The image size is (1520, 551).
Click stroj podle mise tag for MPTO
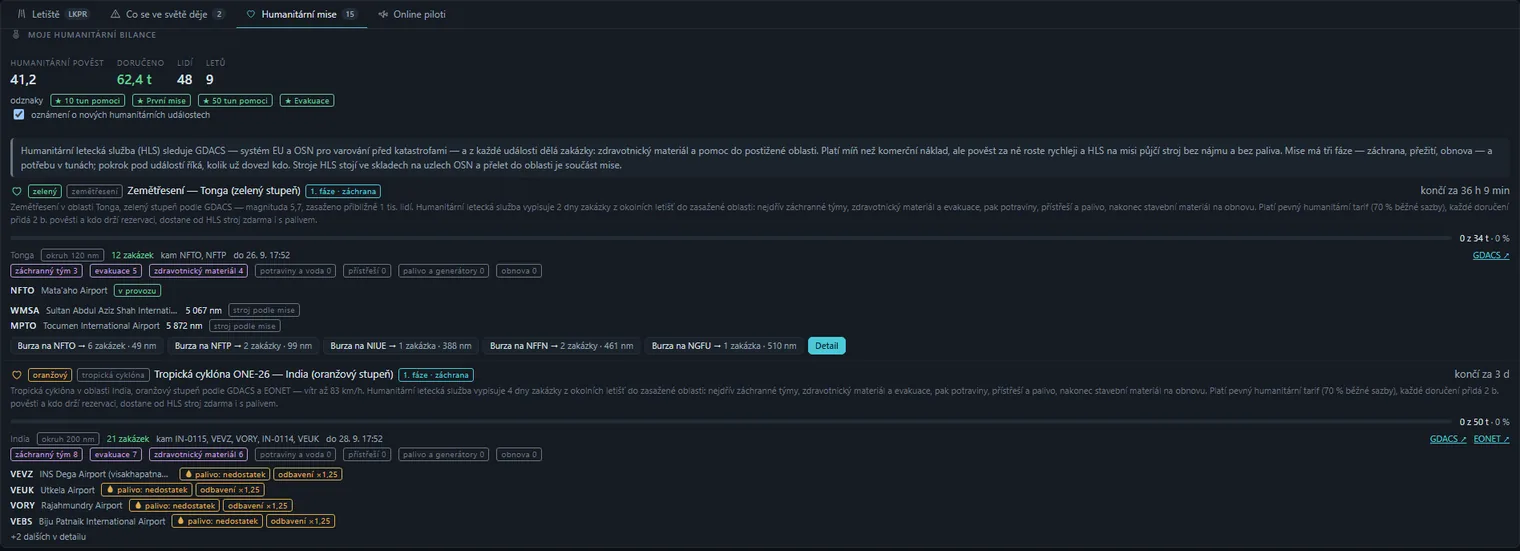coord(245,326)
